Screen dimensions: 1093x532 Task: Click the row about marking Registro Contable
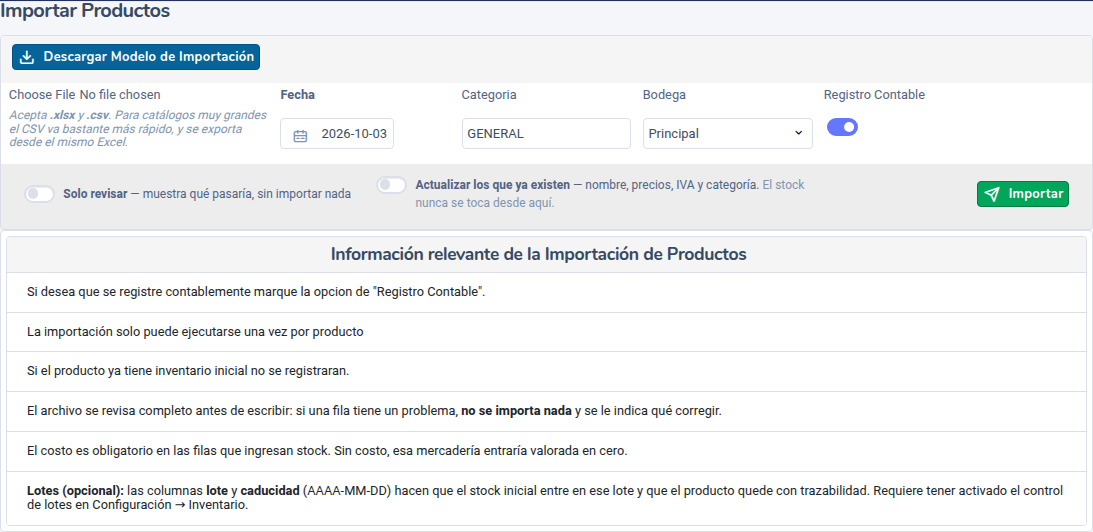coord(546,292)
